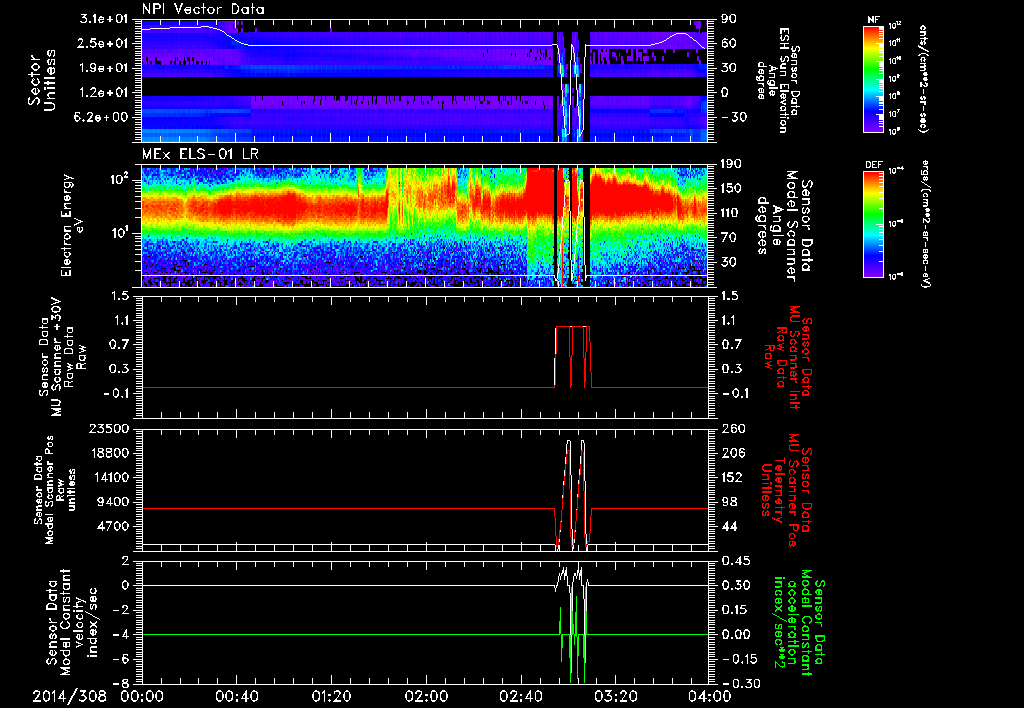The width and height of the screenshot is (1024, 708).
Task: Select the 00:40 time axis tick label
Action: (236, 695)
